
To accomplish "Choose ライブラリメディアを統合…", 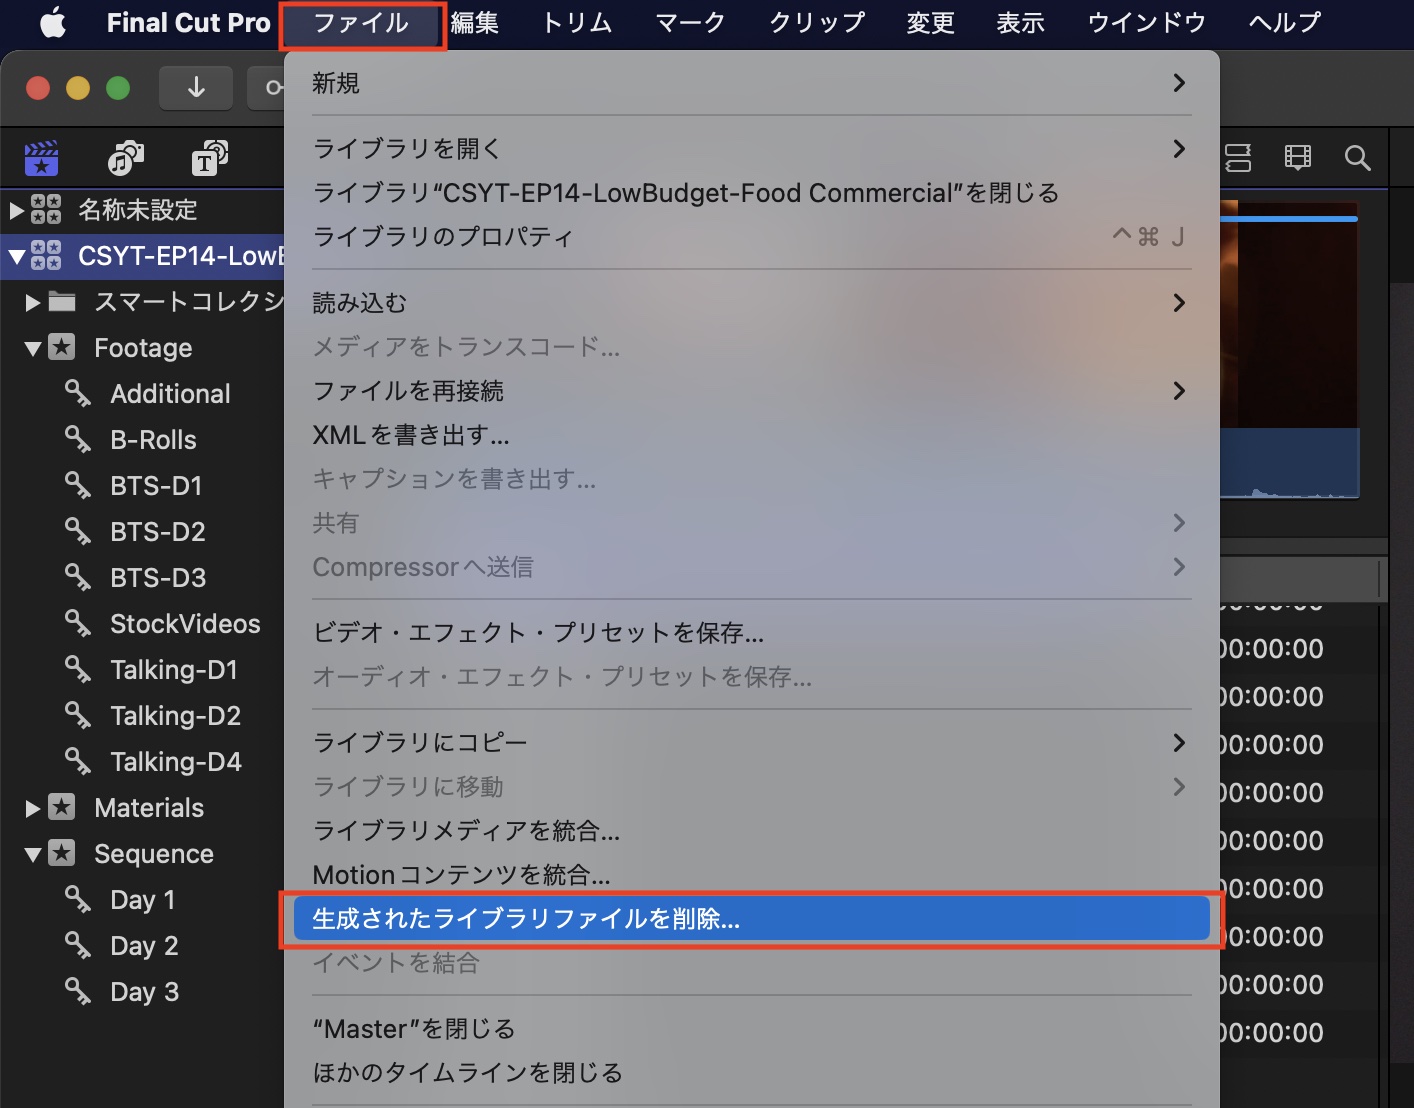I will pyautogui.click(x=752, y=831).
